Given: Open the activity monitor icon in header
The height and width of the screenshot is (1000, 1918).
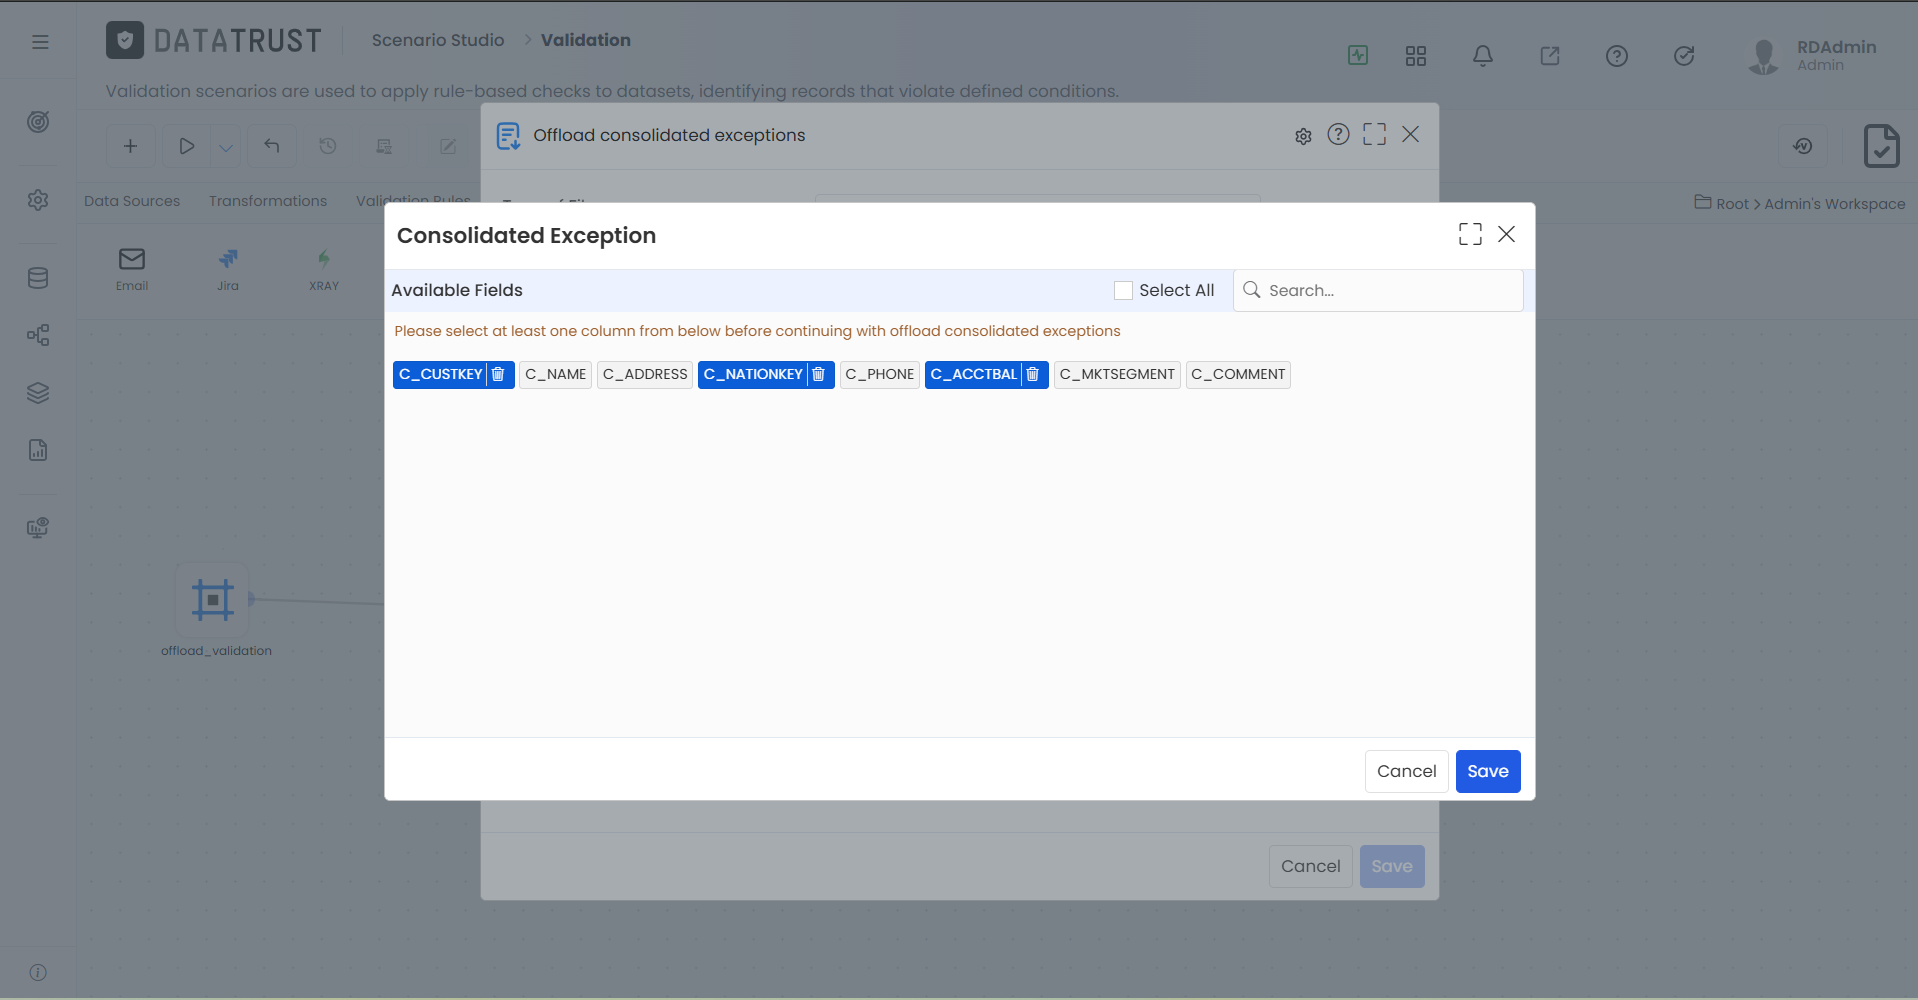Looking at the screenshot, I should point(1358,55).
